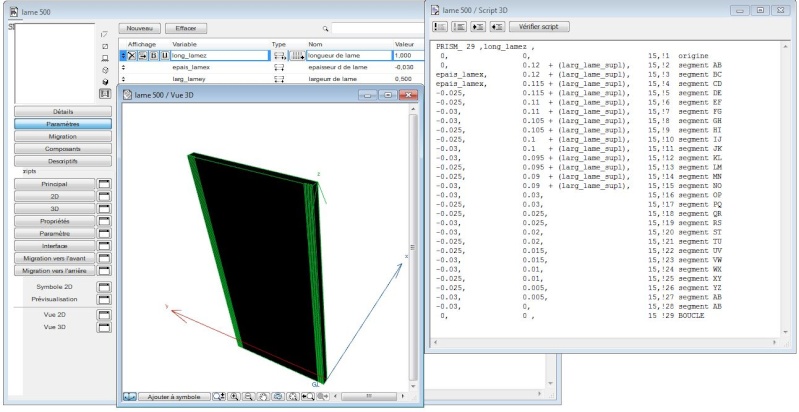Click fit in window icon in Vue 3D
Image resolution: width=799 pixels, height=412 pixels.
(293, 396)
